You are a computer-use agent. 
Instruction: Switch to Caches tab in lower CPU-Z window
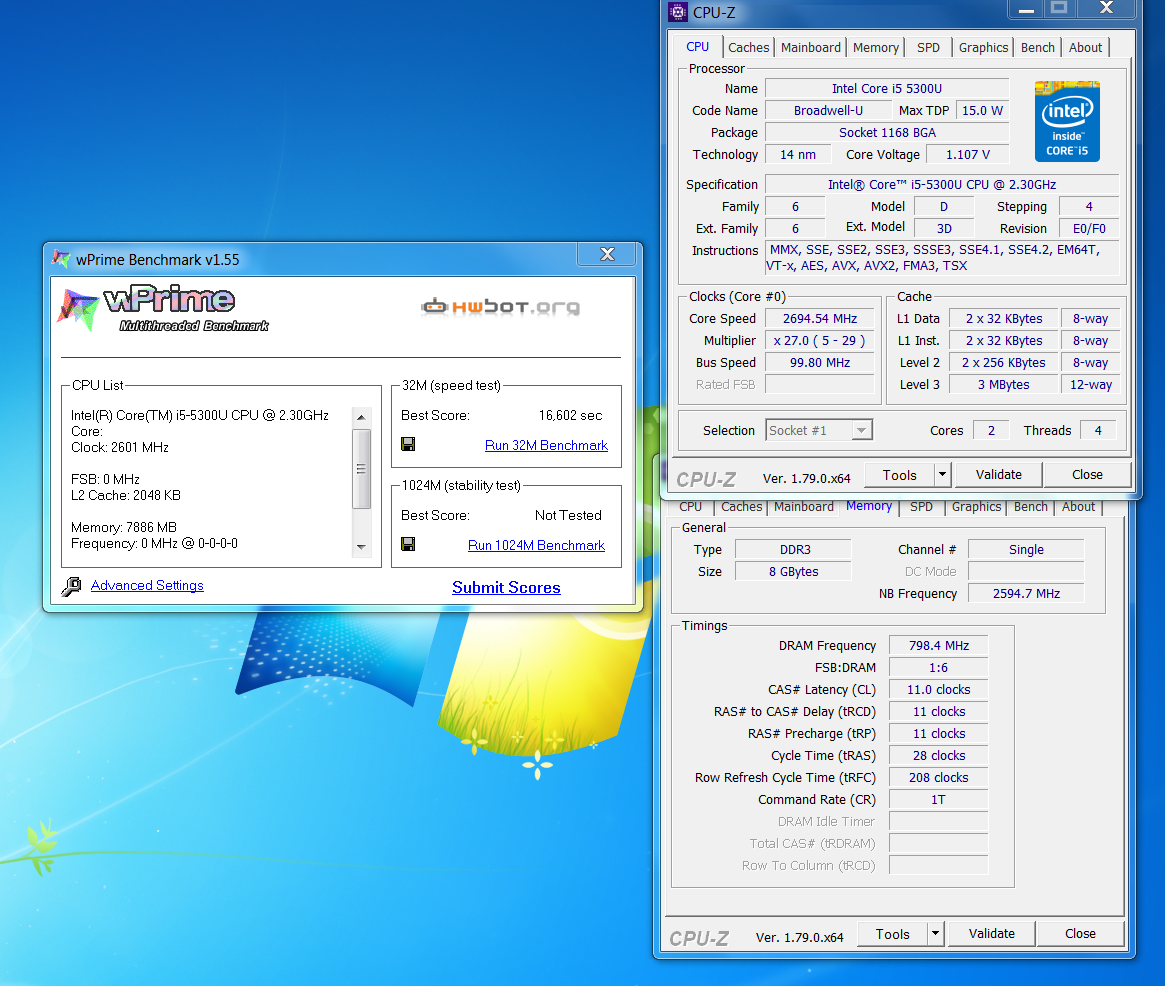[x=741, y=507]
